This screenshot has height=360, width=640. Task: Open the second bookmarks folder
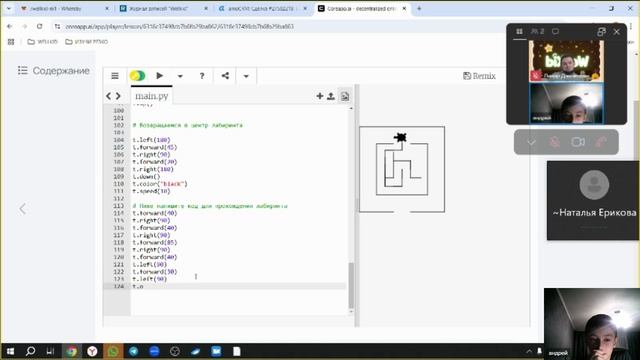(x=87, y=42)
